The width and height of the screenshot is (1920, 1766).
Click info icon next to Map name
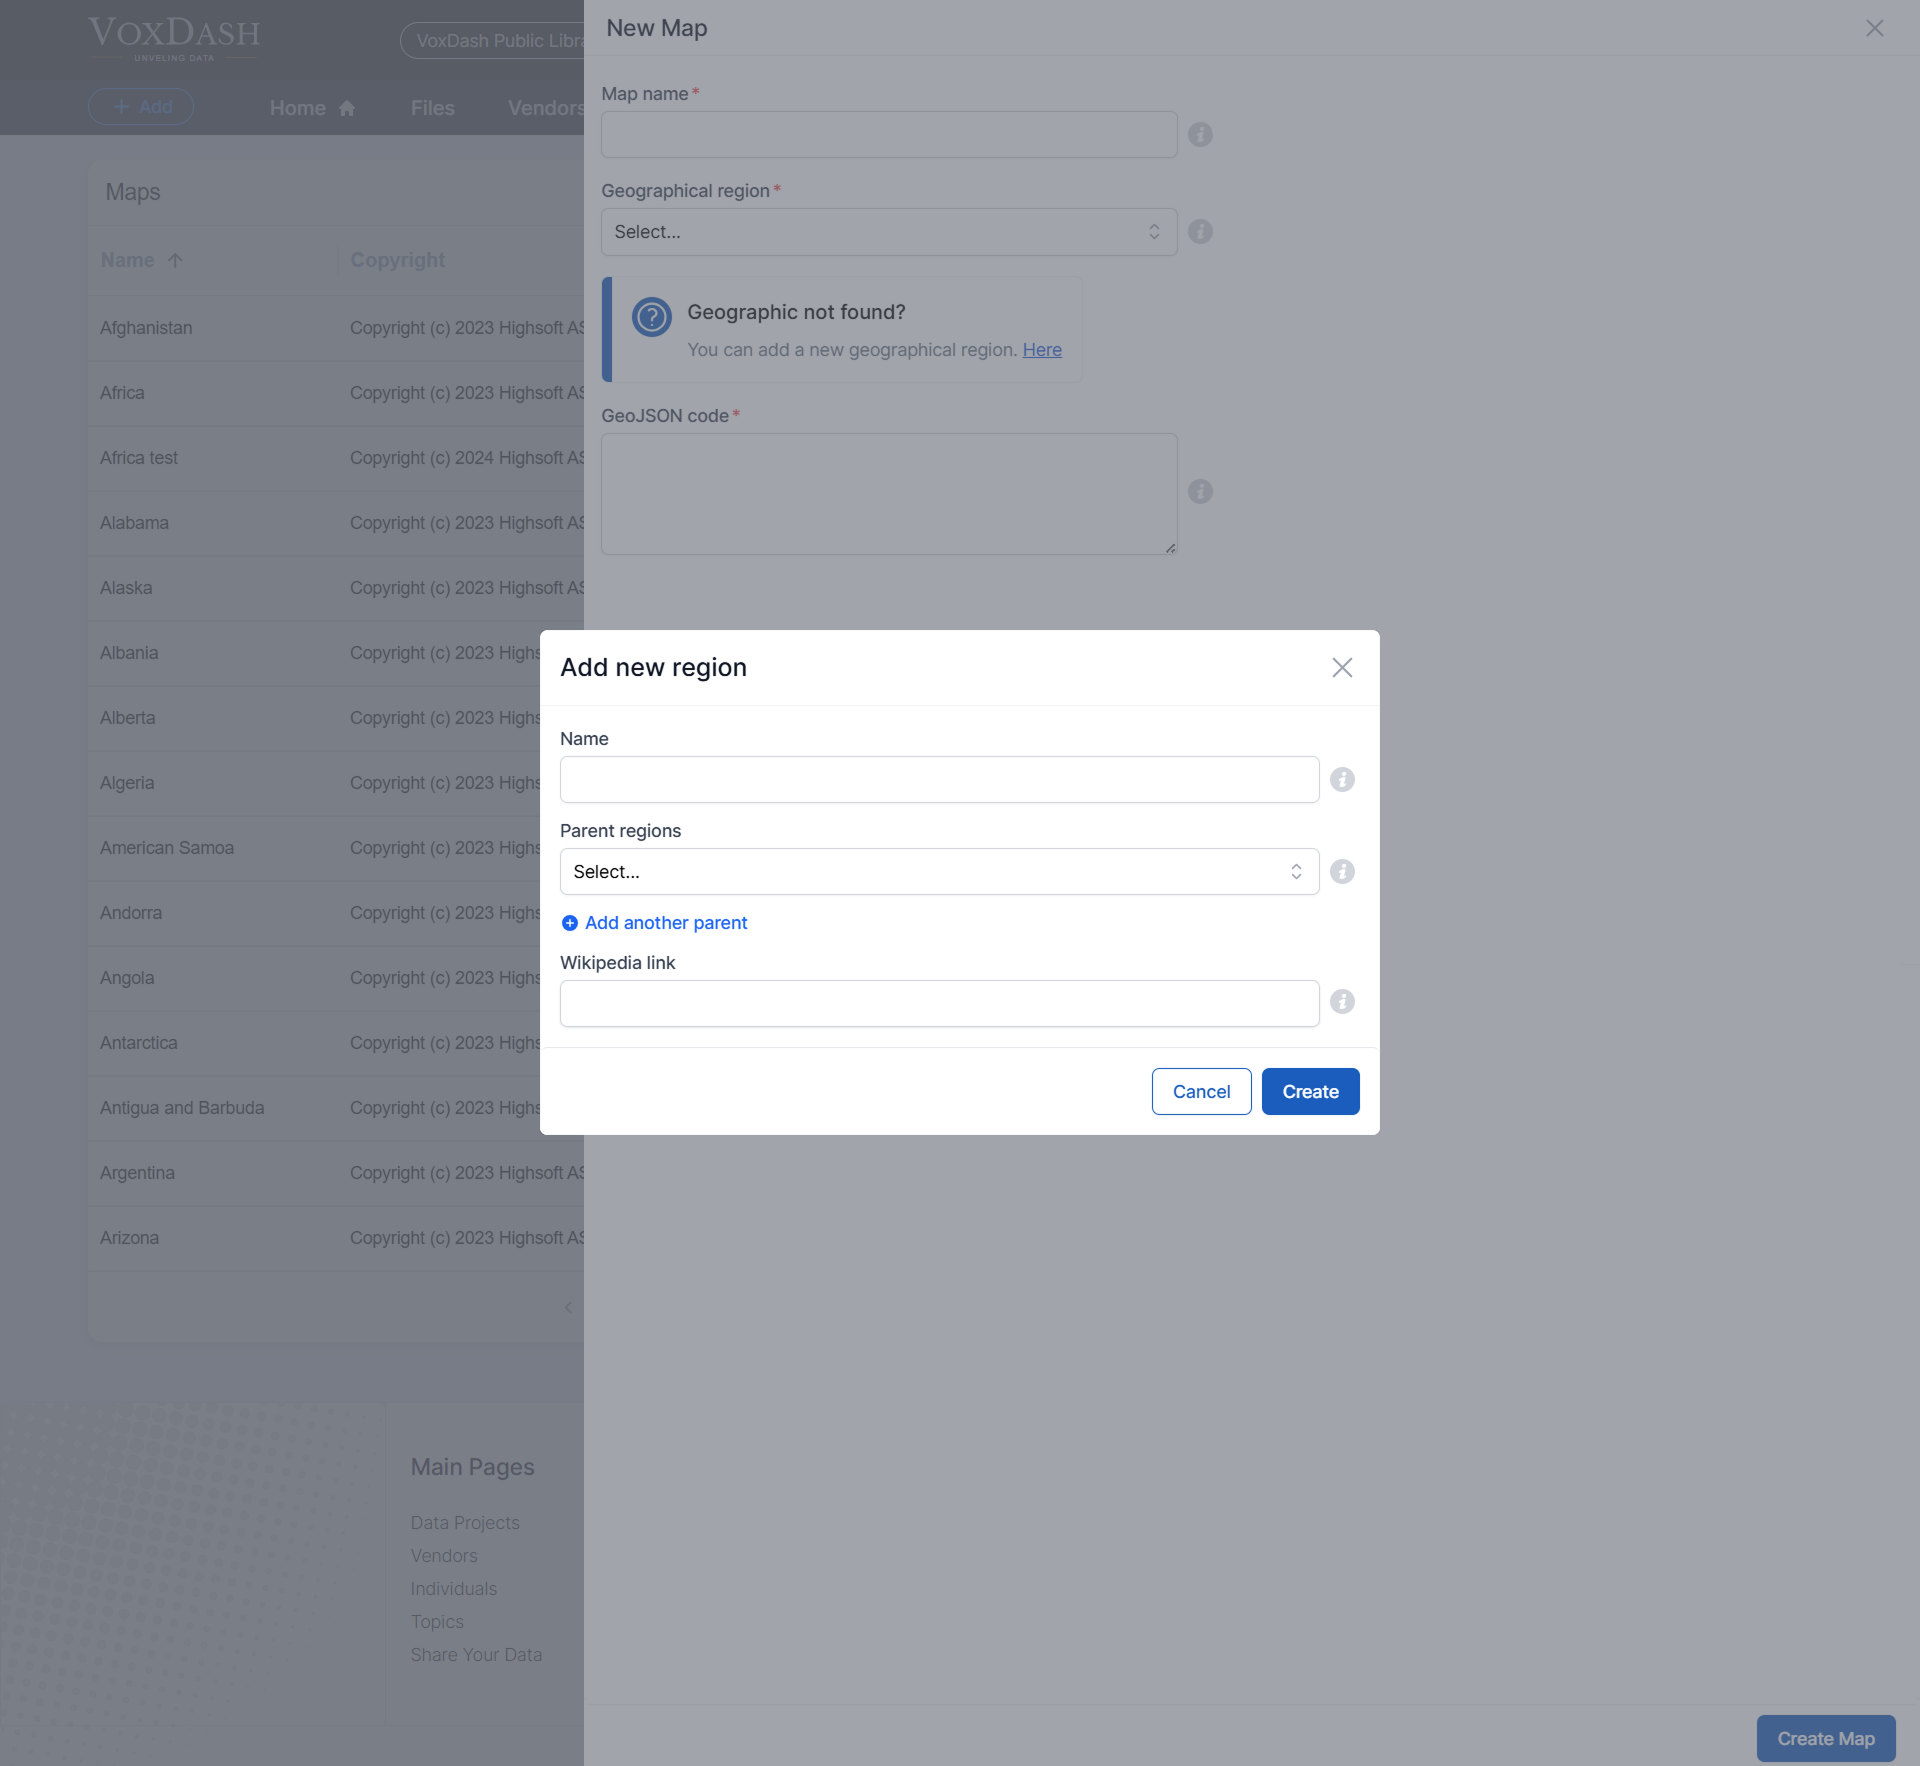(1200, 134)
